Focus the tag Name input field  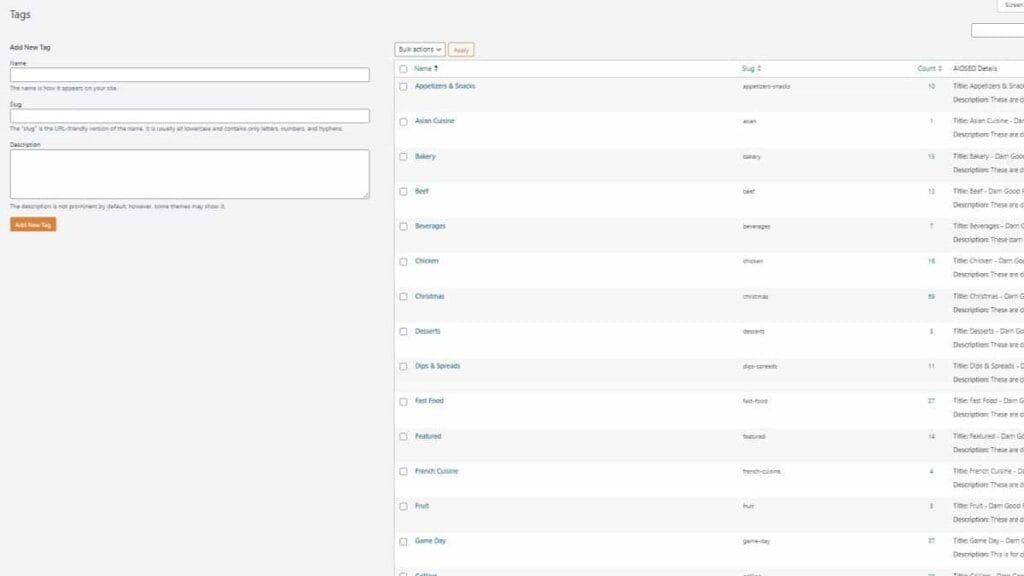click(189, 75)
